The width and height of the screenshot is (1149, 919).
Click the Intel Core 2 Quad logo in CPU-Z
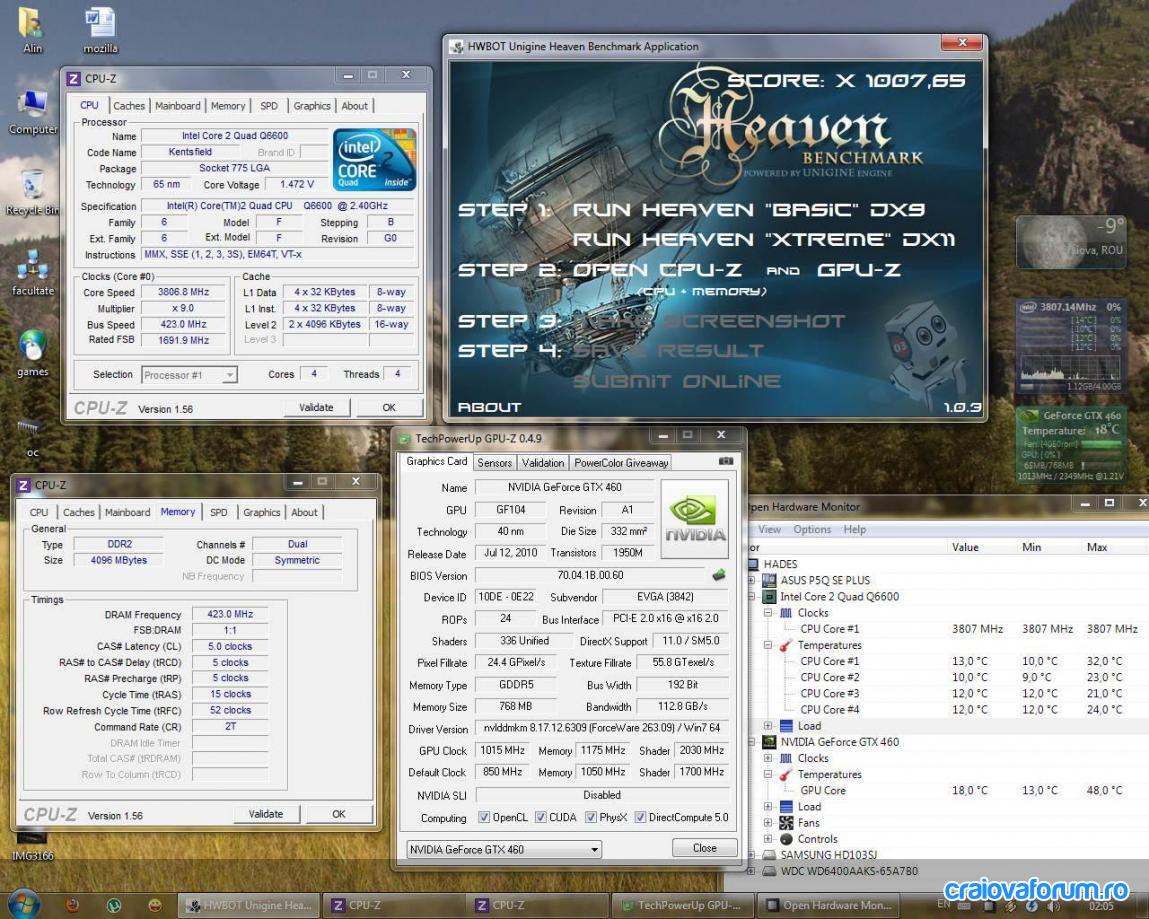(x=374, y=160)
